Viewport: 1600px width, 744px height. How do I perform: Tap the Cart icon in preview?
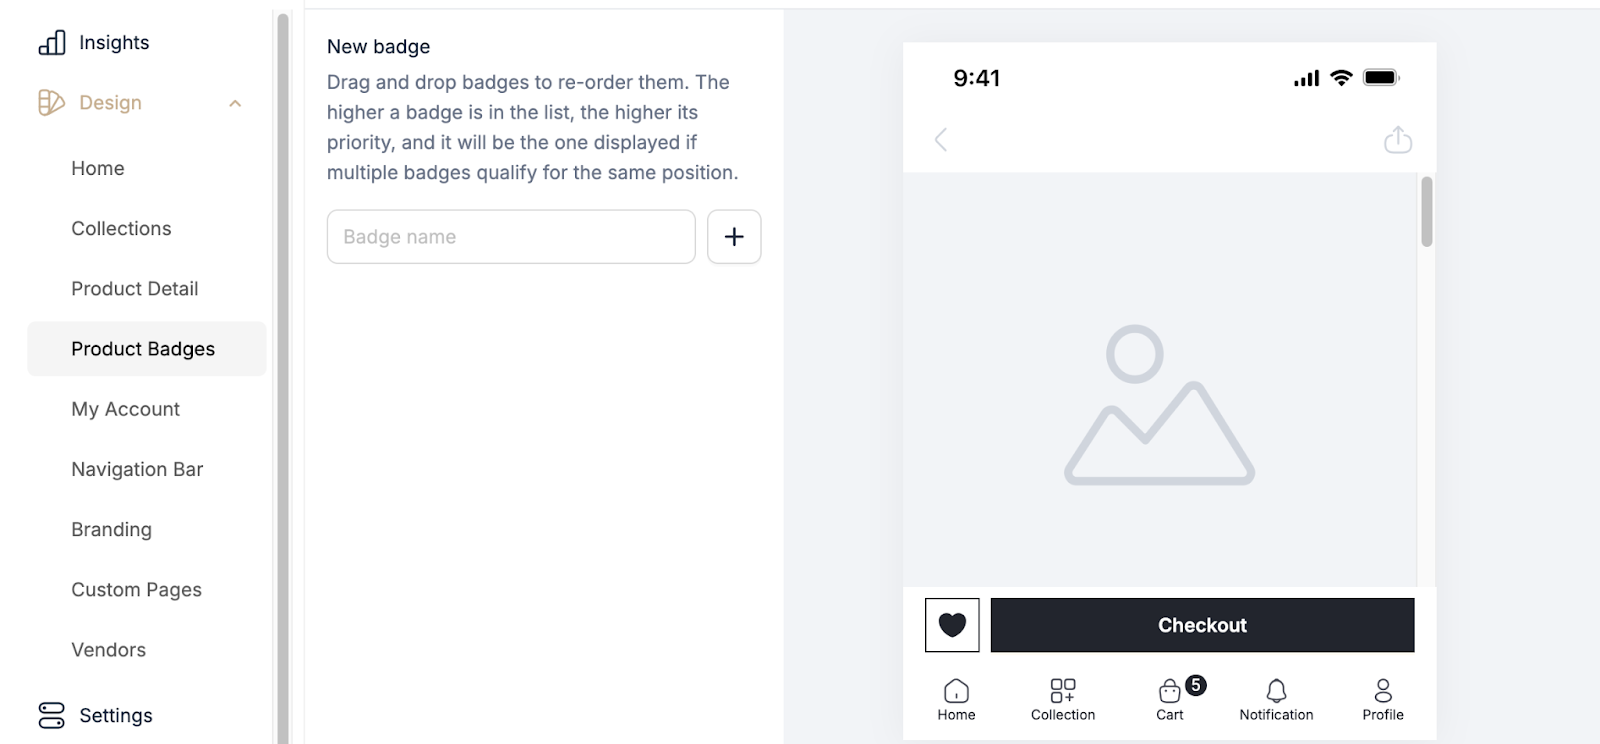coord(1169,691)
